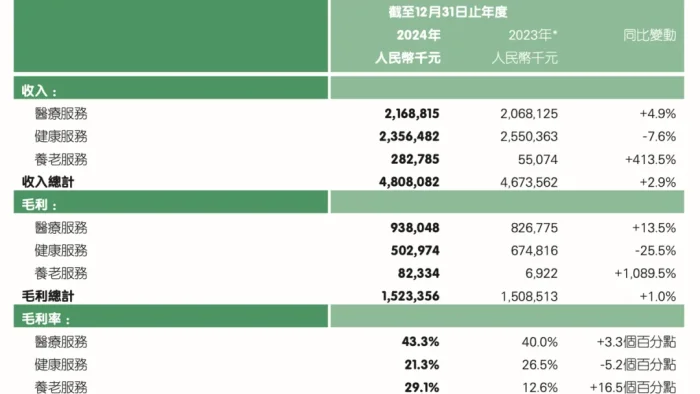The image size is (700, 394).
Task: Select the 43.3% gross margin value
Action: 420,342
